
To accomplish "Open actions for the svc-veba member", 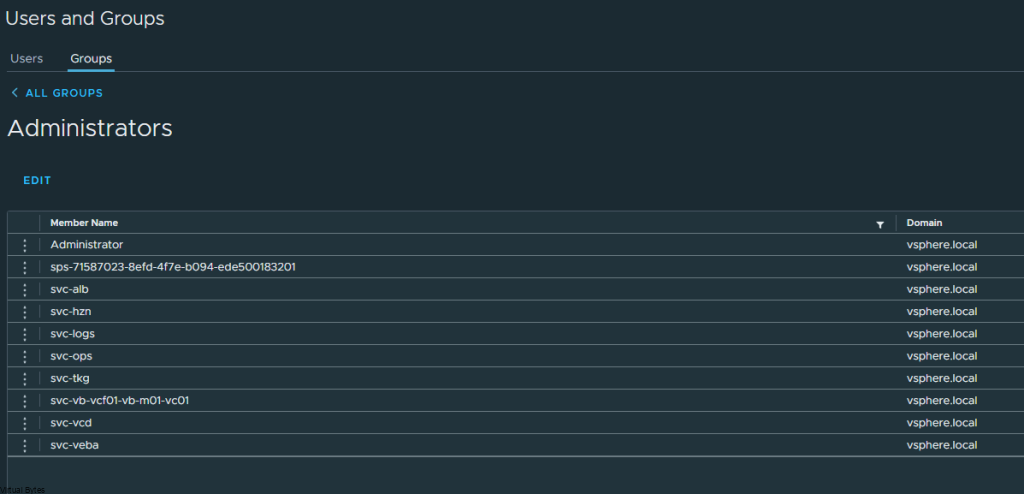I will [25, 445].
